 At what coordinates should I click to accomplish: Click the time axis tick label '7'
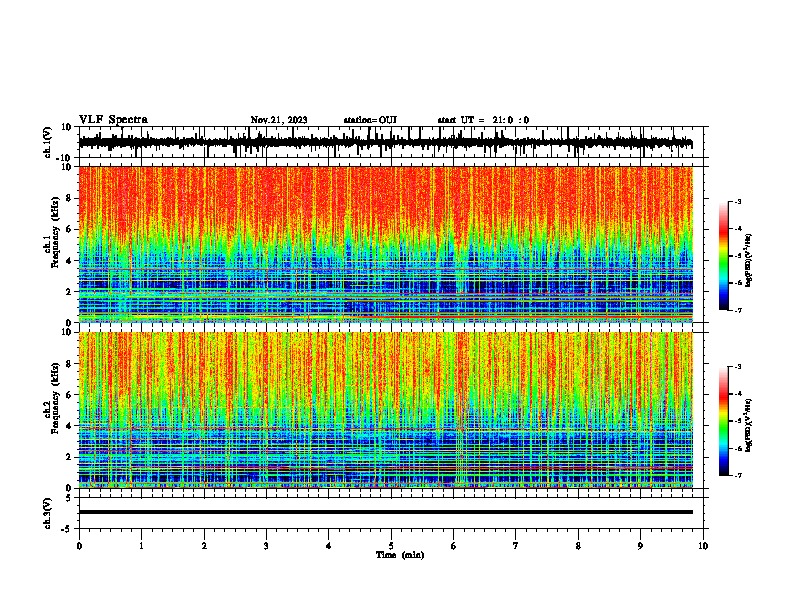pos(516,546)
